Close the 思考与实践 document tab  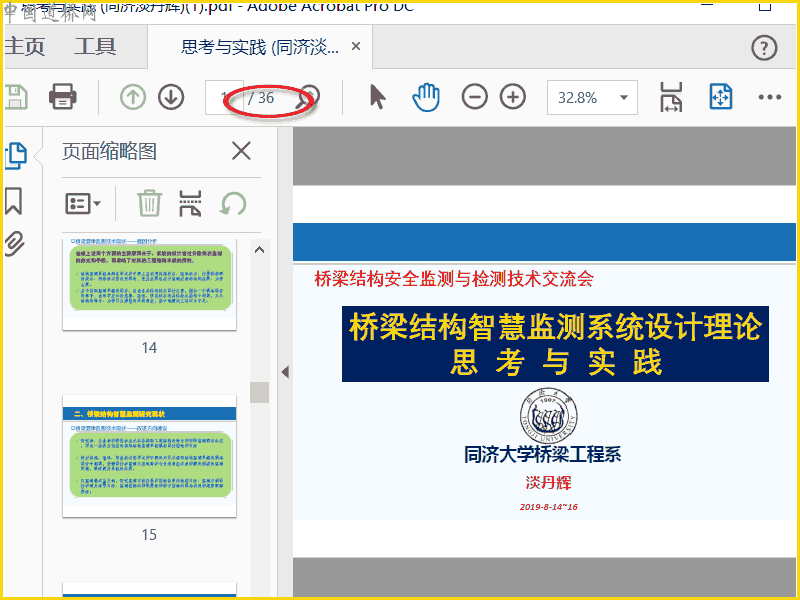click(x=356, y=46)
